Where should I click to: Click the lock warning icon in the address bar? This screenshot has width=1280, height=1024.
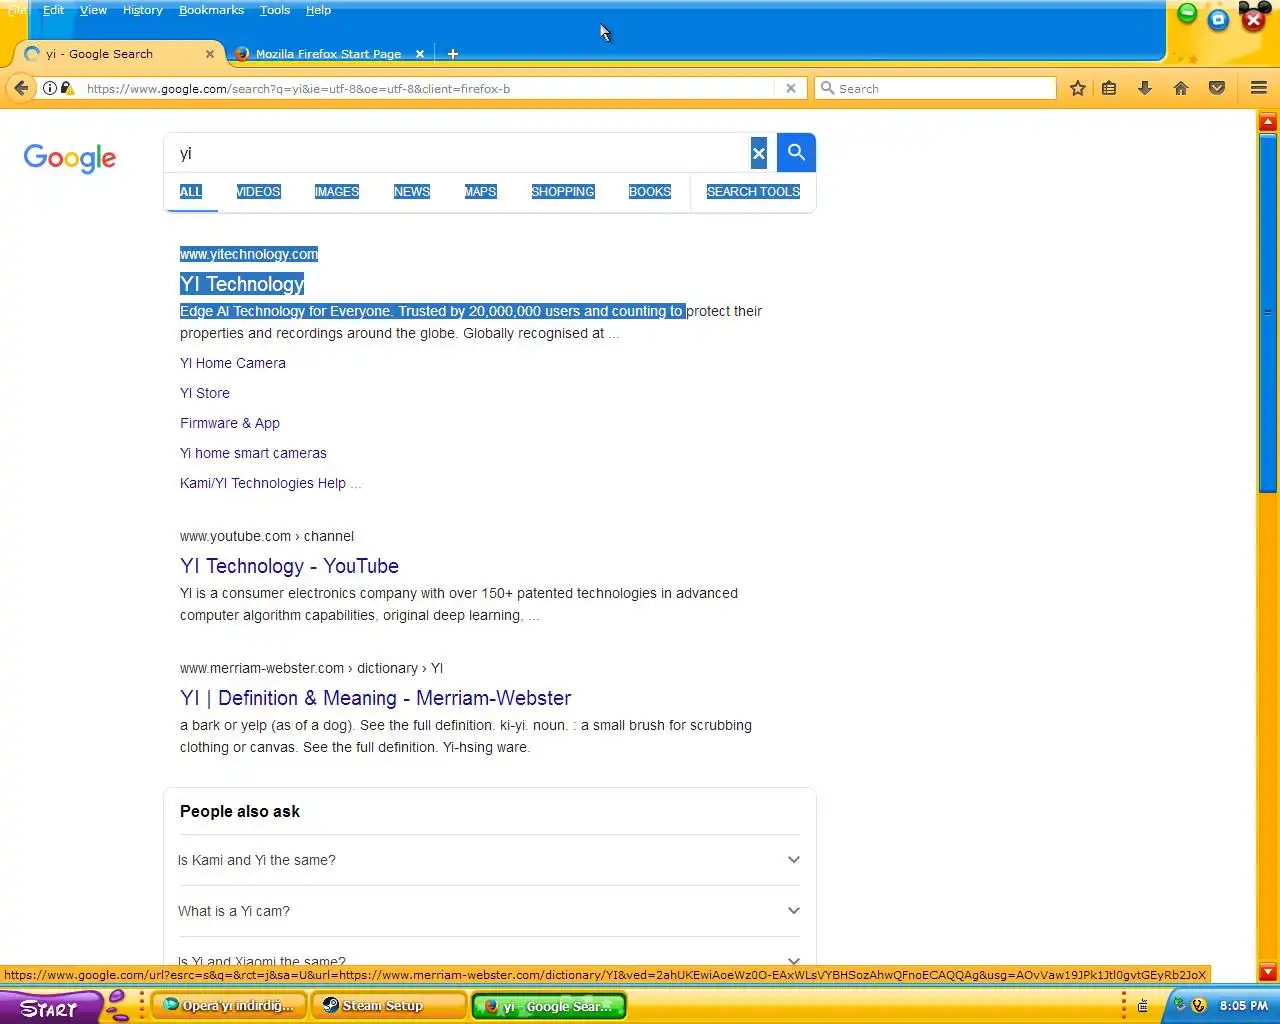coord(66,88)
